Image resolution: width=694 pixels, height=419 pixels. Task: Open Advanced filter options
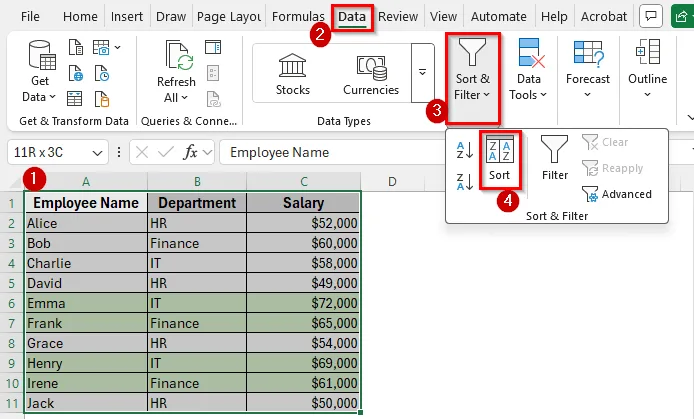click(x=617, y=194)
